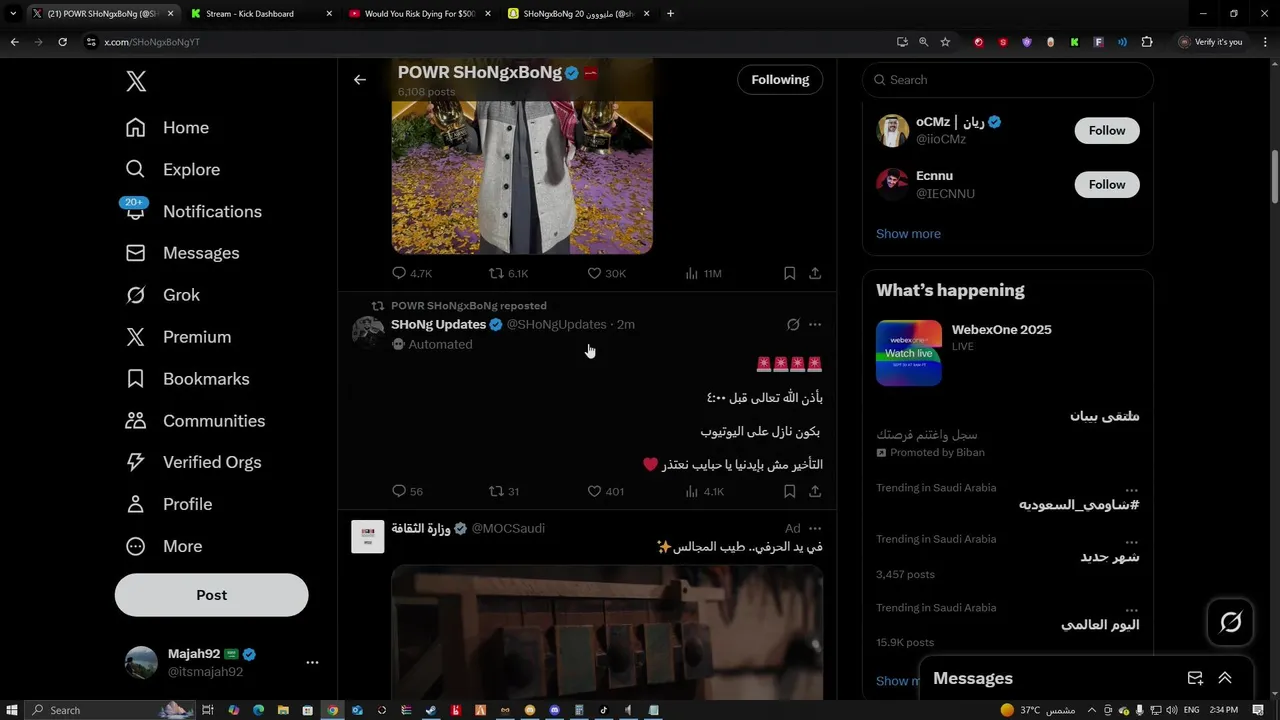Viewport: 1280px width, 720px height.
Task: Open more options on the MOCSaudi ad
Action: tap(815, 528)
